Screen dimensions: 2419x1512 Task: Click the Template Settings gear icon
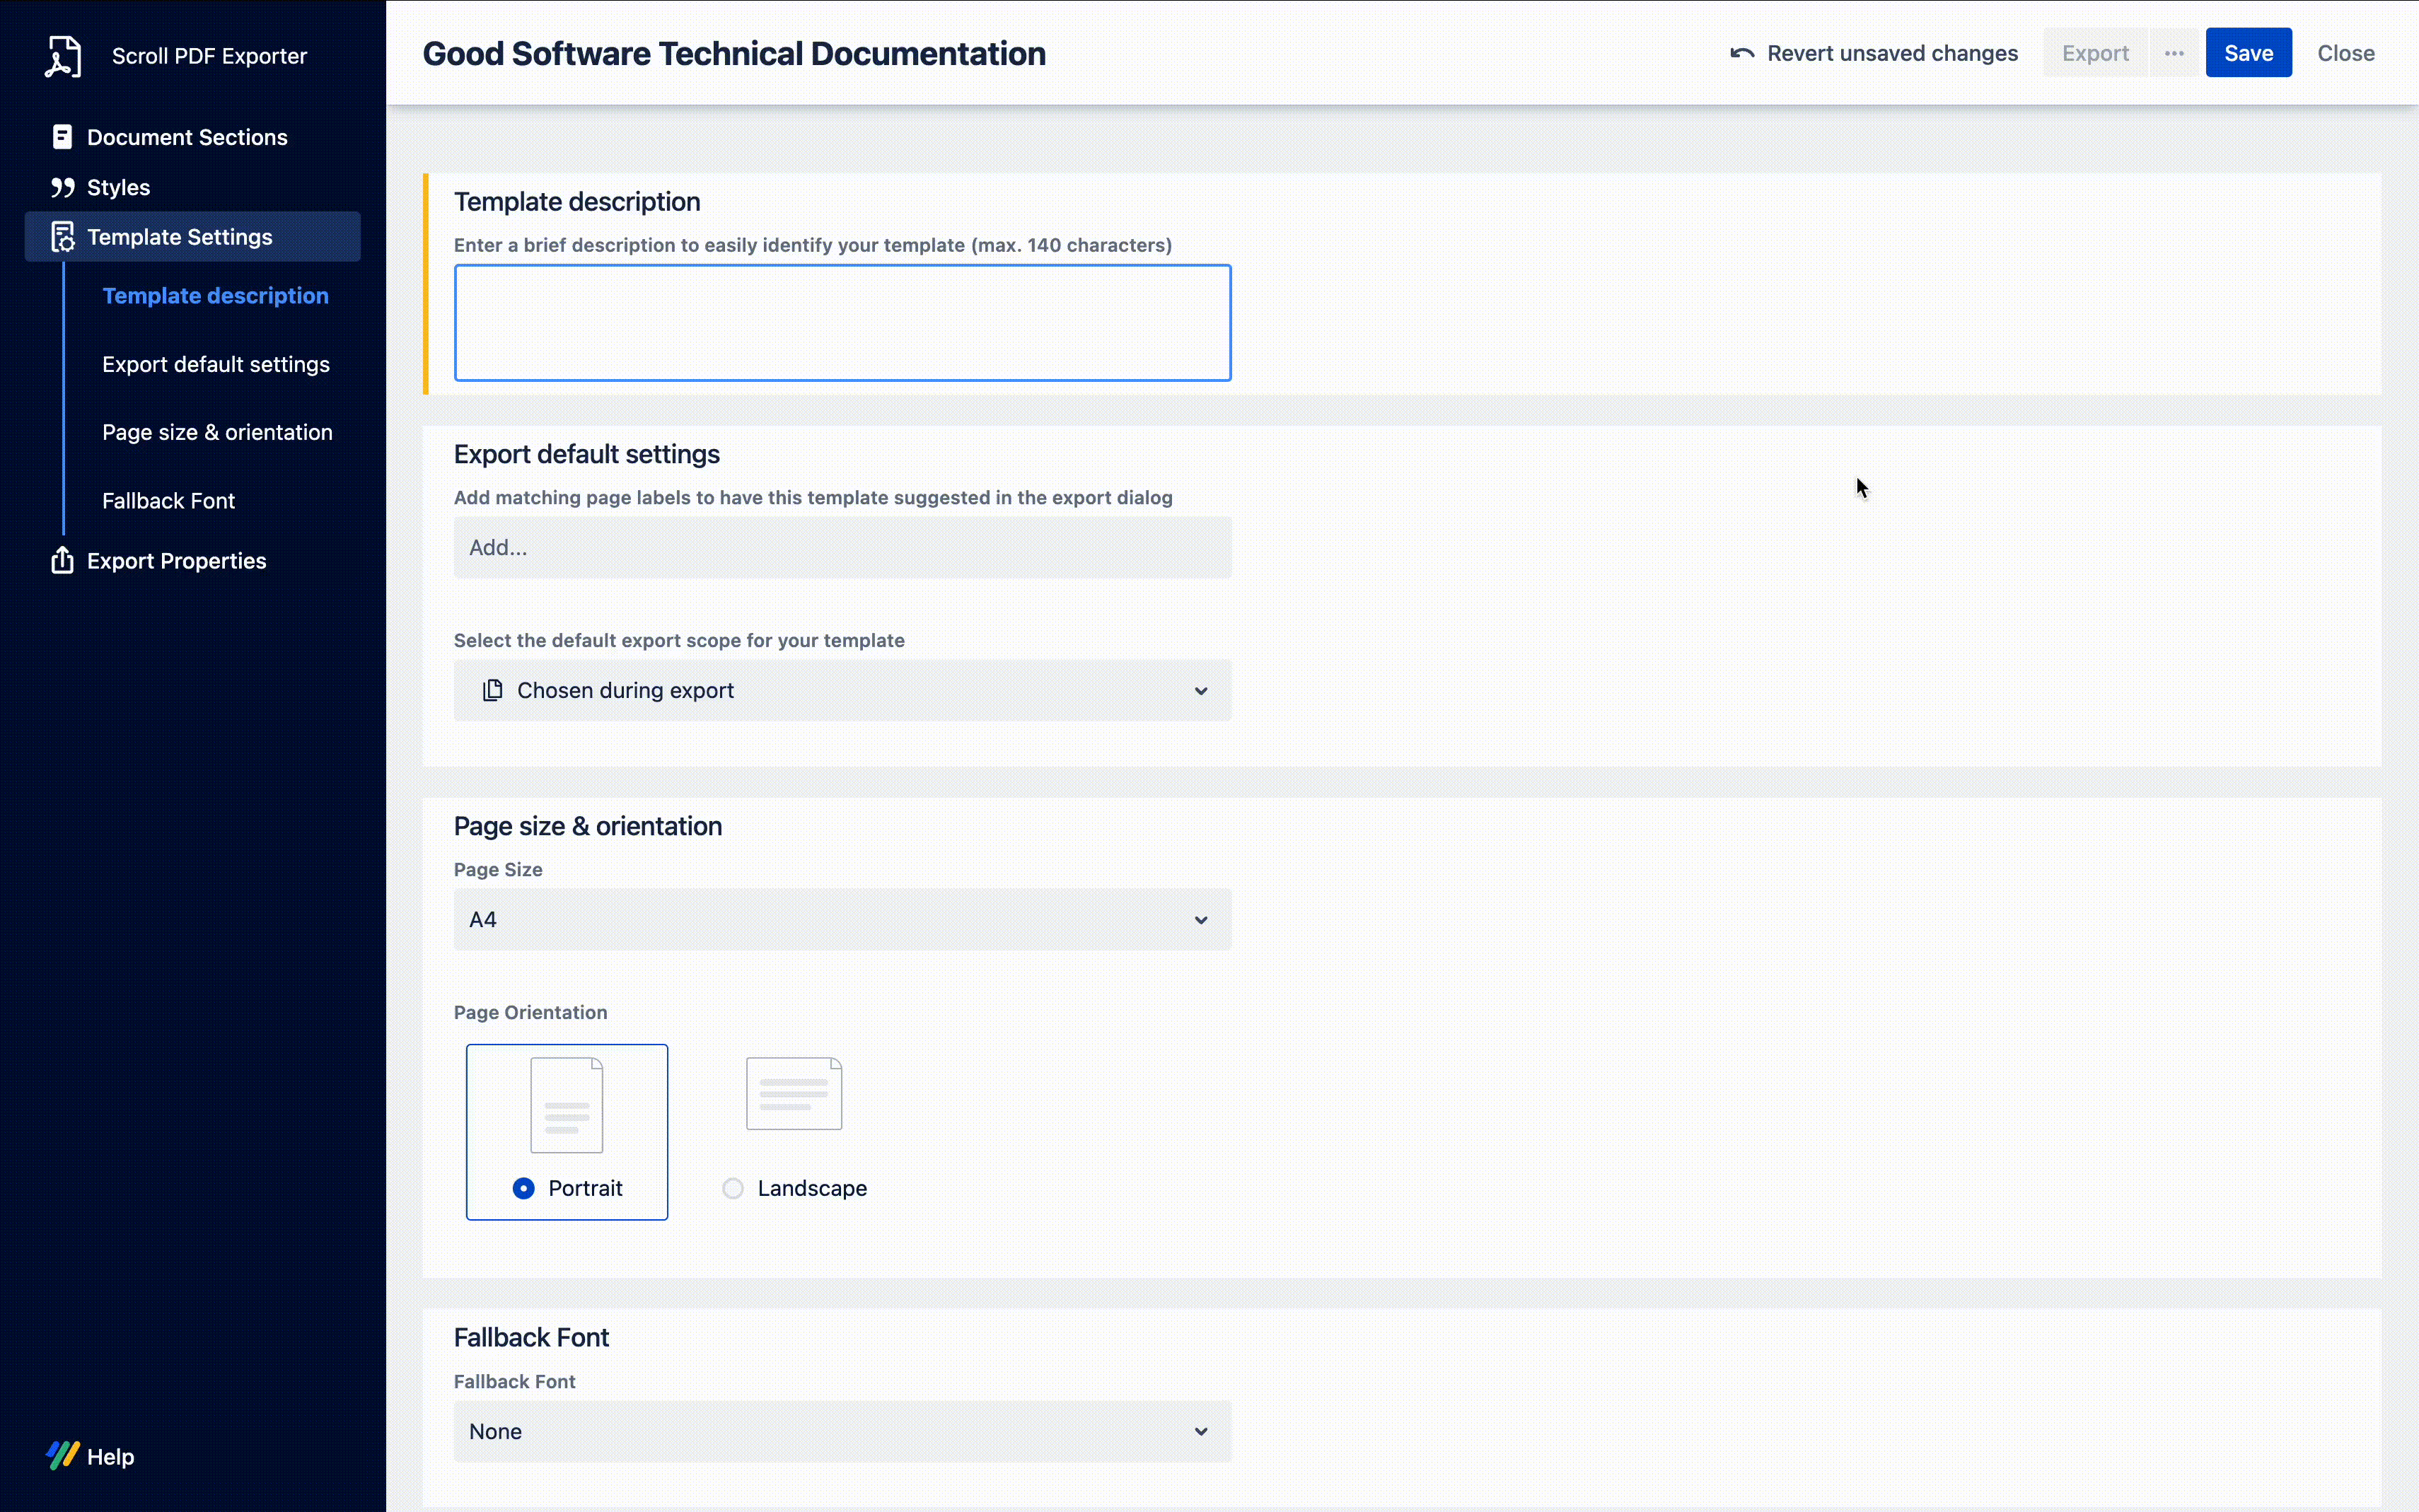pyautogui.click(x=62, y=236)
